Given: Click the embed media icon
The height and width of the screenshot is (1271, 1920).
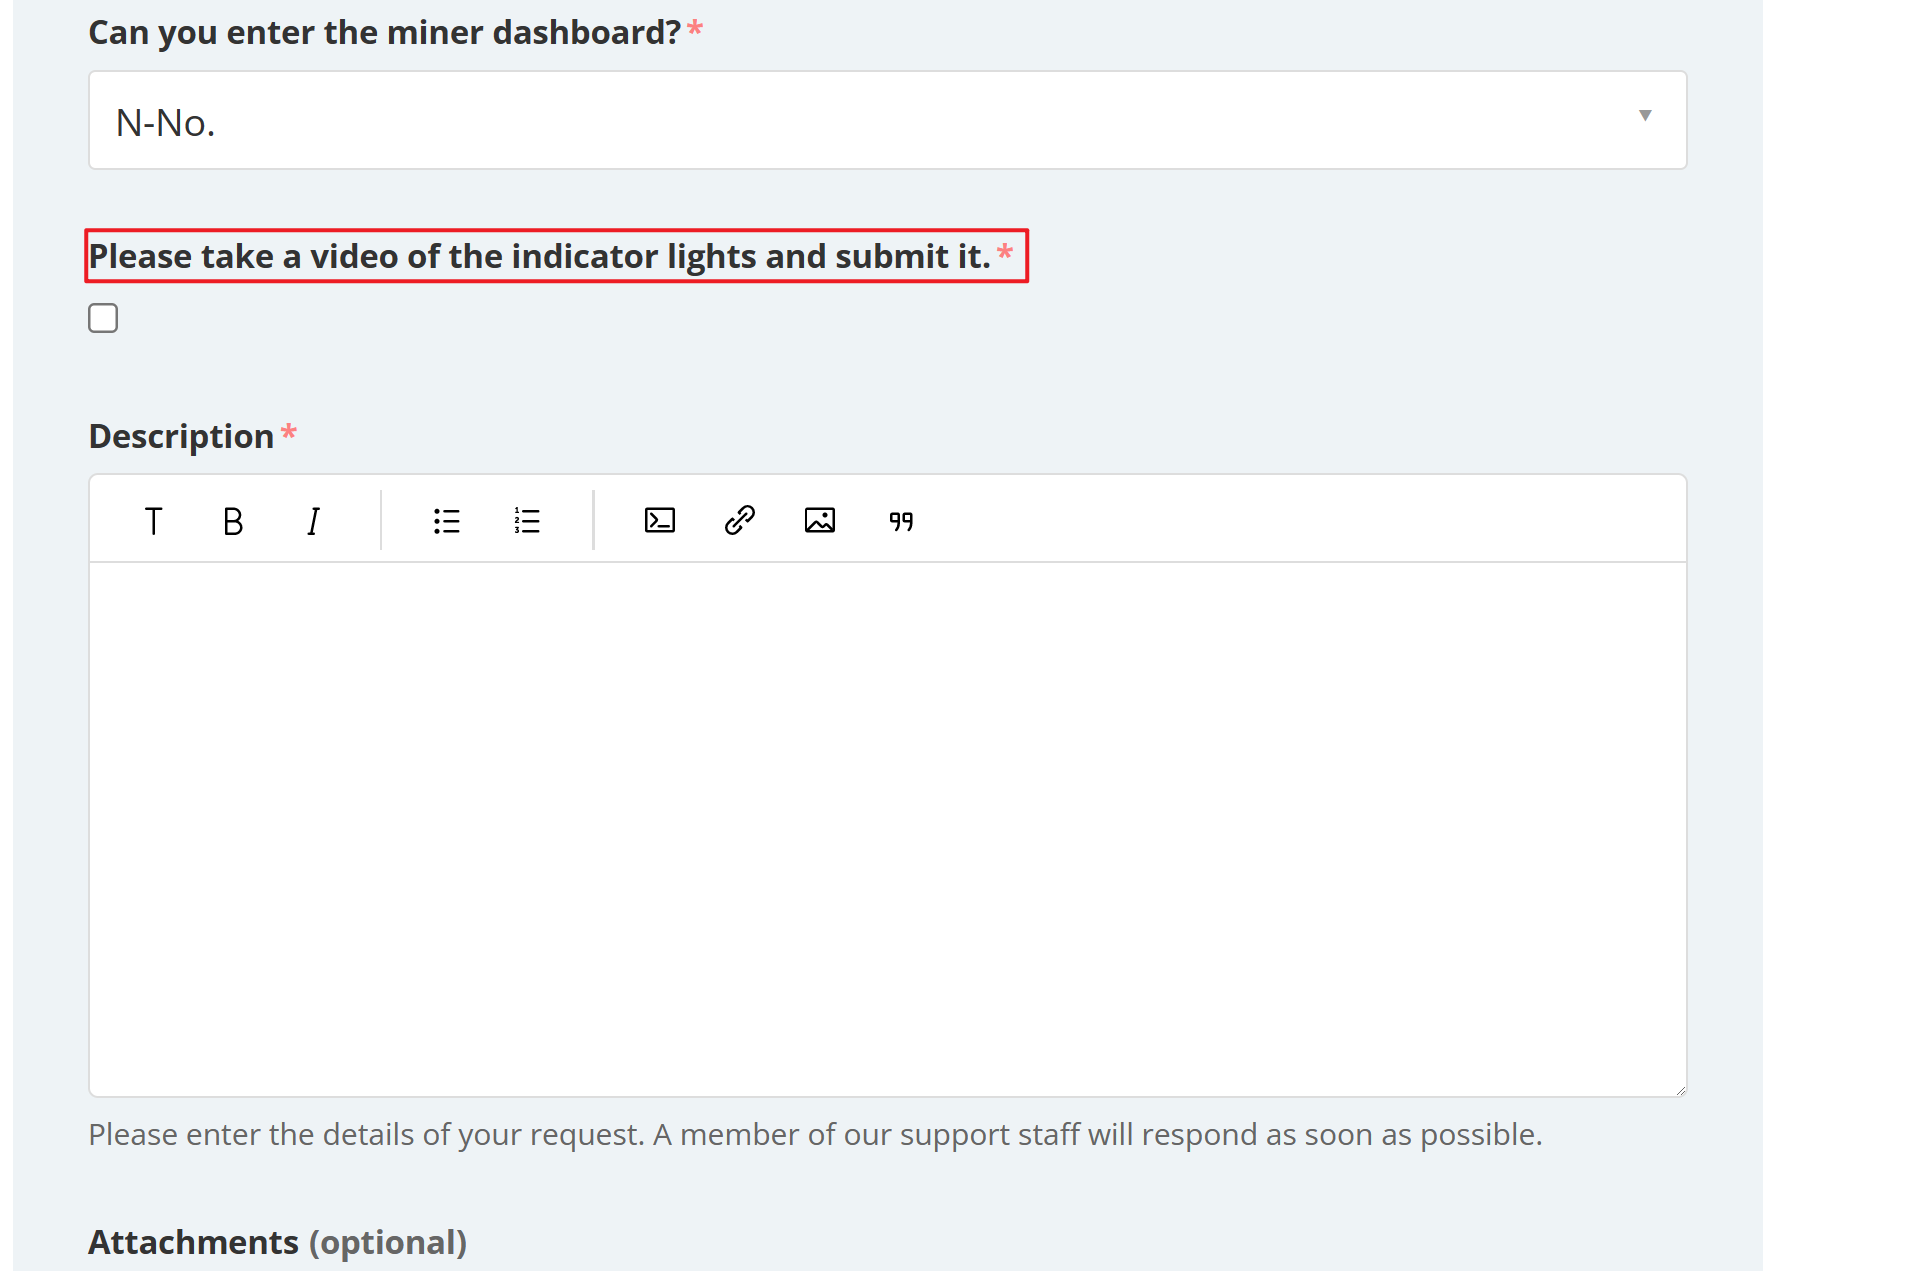Looking at the screenshot, I should (659, 518).
